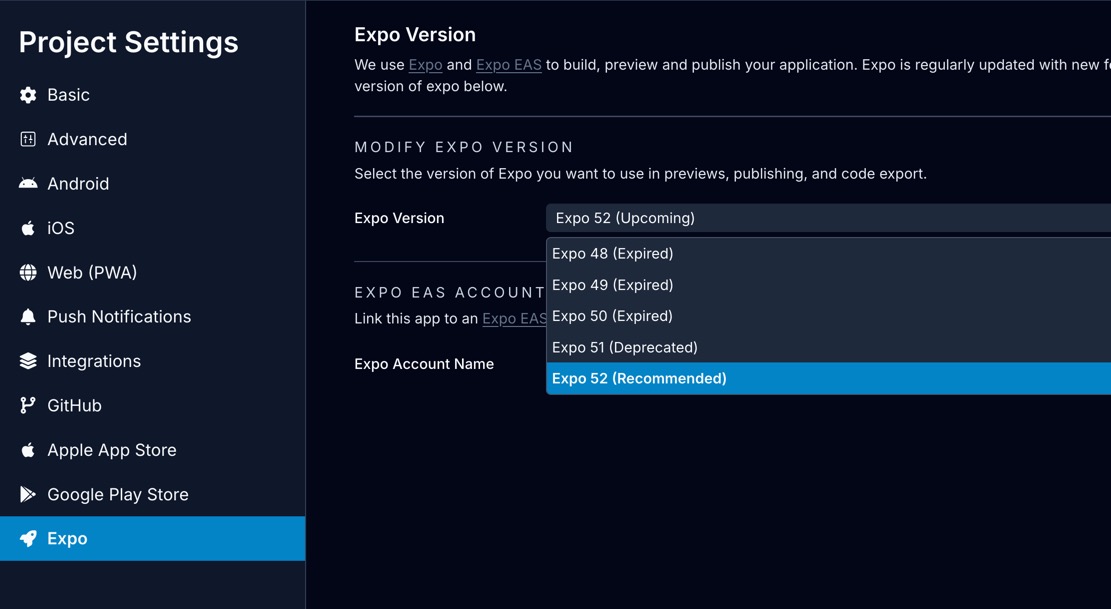Pick Expo 50 (Expired) from list

tap(828, 316)
